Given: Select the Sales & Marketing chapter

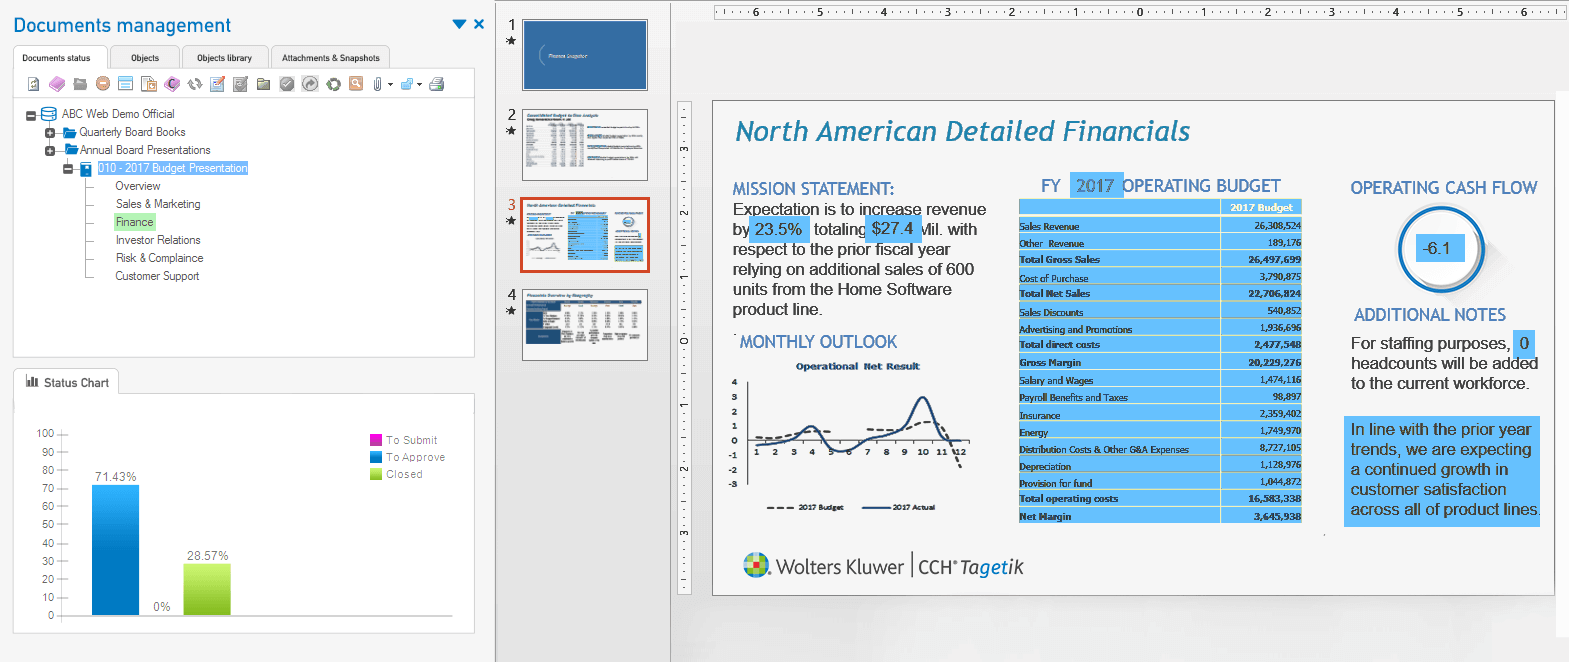Looking at the screenshot, I should 158,204.
